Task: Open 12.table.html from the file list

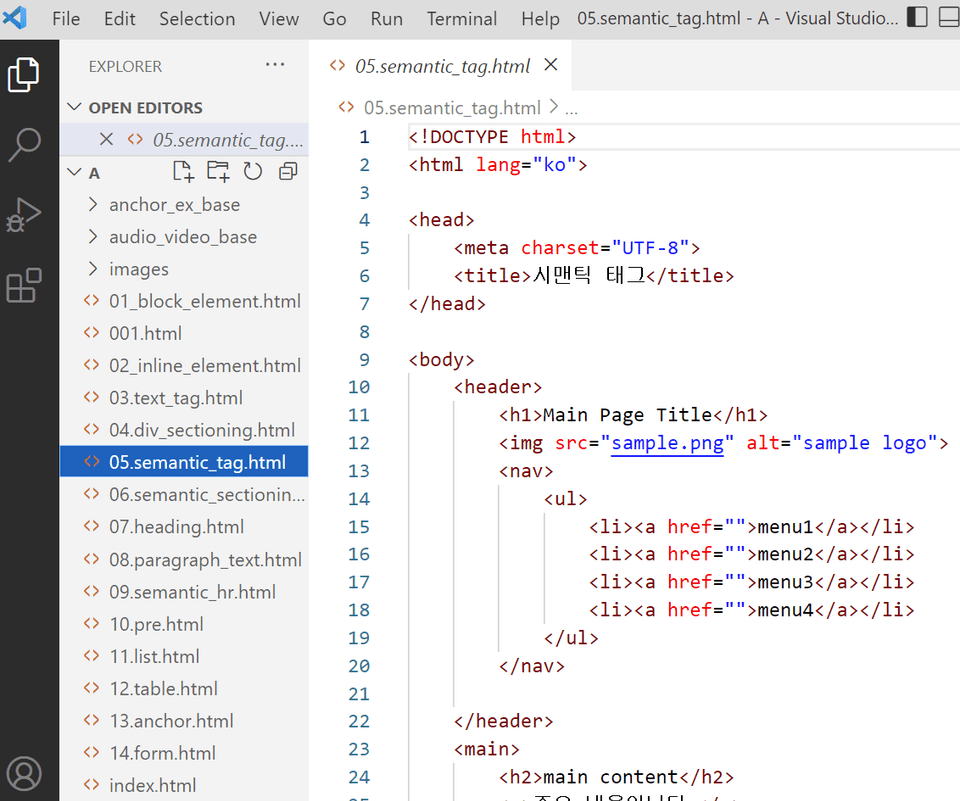Action: point(163,689)
